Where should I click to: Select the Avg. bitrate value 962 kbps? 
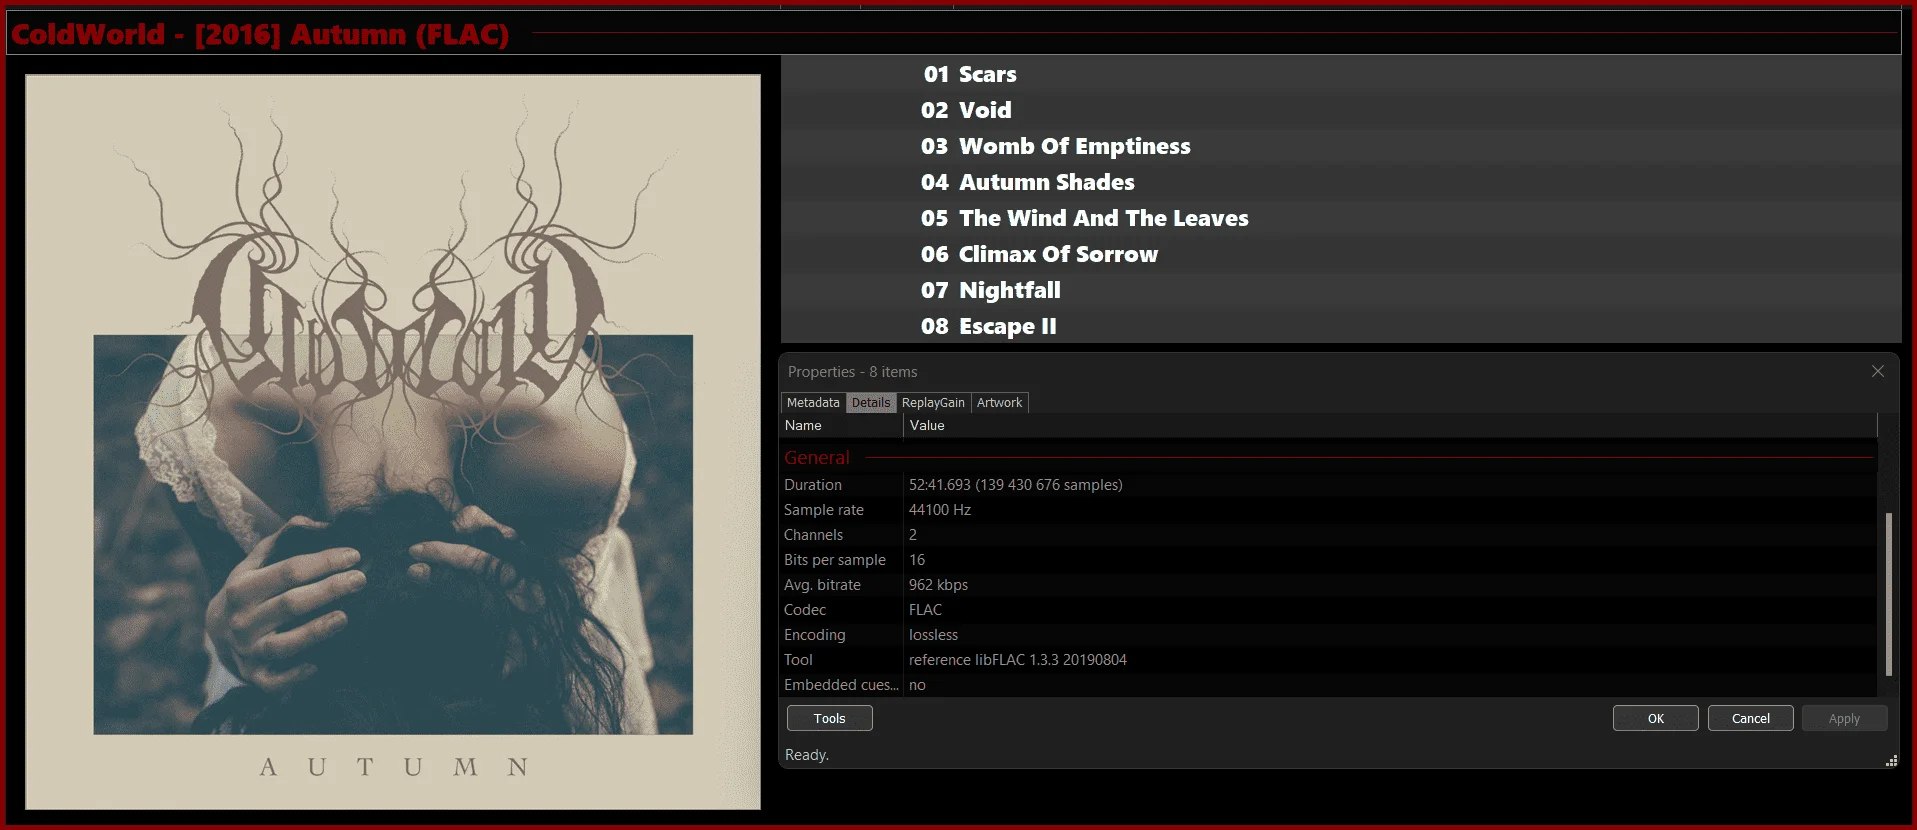(938, 585)
